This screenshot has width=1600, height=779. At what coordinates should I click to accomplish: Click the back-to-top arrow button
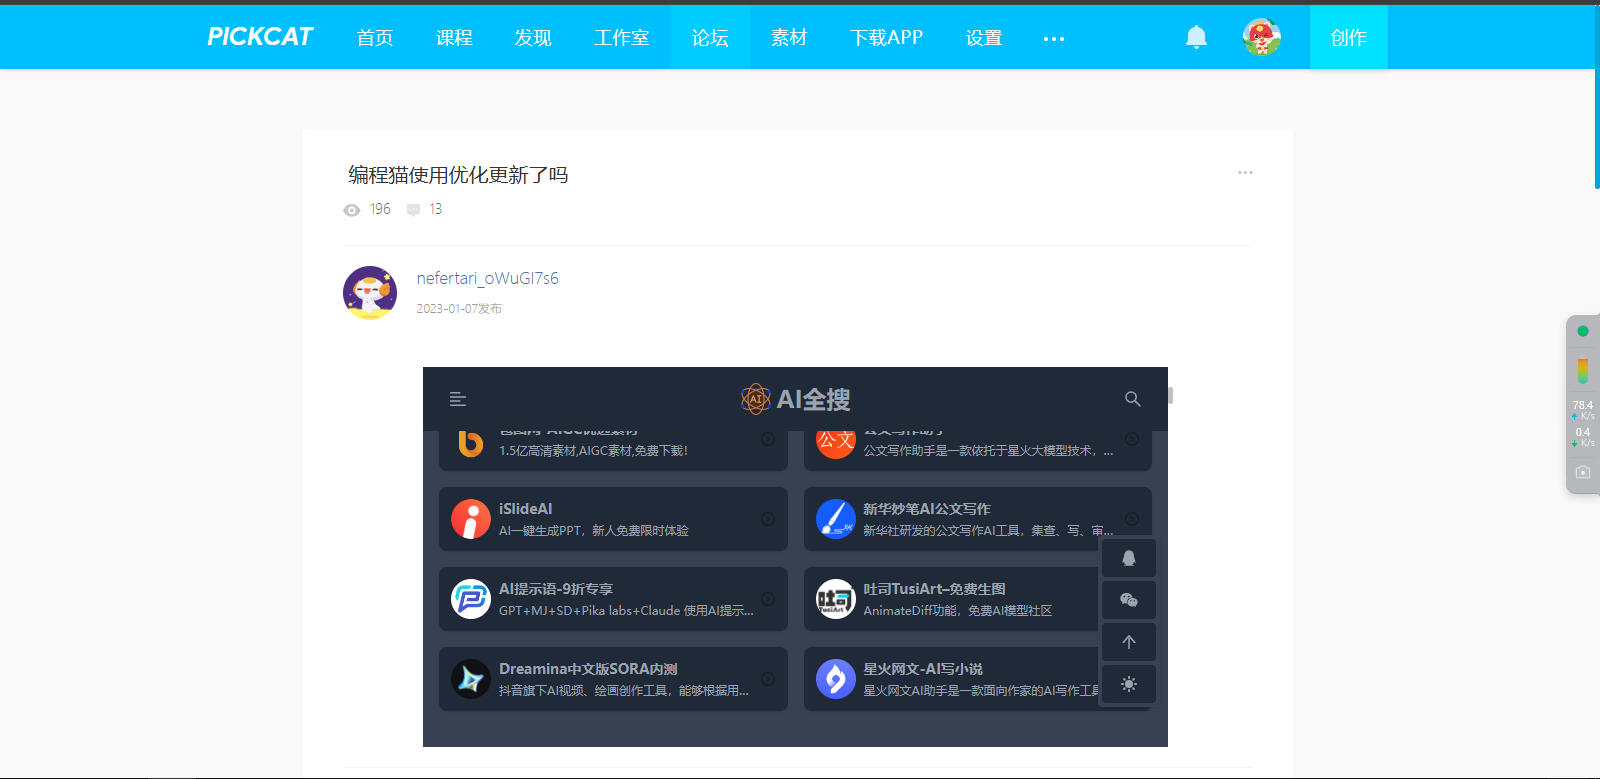1129,642
